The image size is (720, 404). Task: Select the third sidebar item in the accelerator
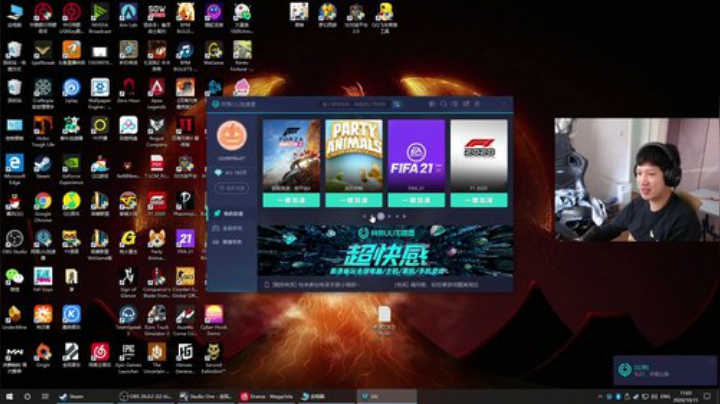coord(231,242)
